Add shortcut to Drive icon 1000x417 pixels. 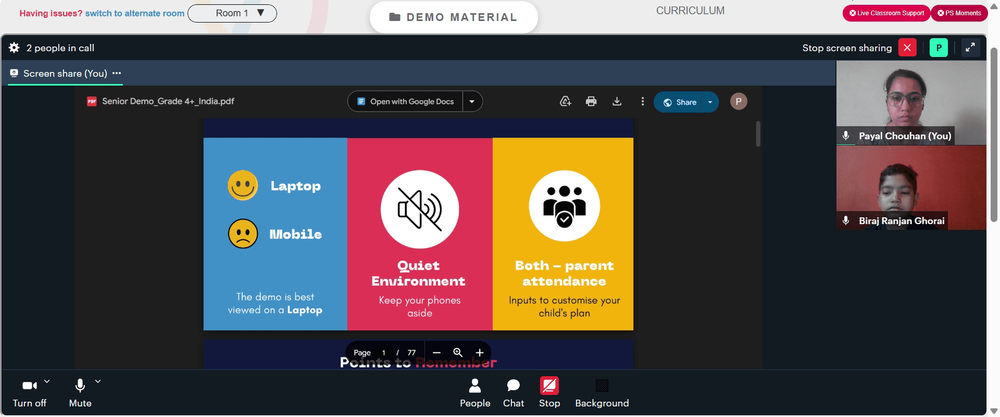(565, 101)
